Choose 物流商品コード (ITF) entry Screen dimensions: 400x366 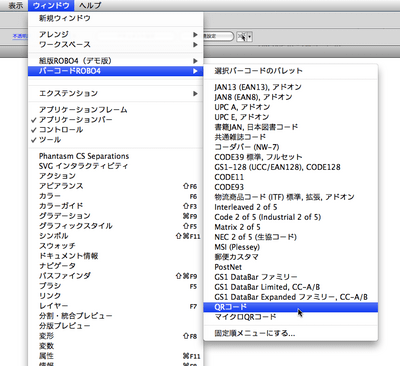[x=291, y=197]
